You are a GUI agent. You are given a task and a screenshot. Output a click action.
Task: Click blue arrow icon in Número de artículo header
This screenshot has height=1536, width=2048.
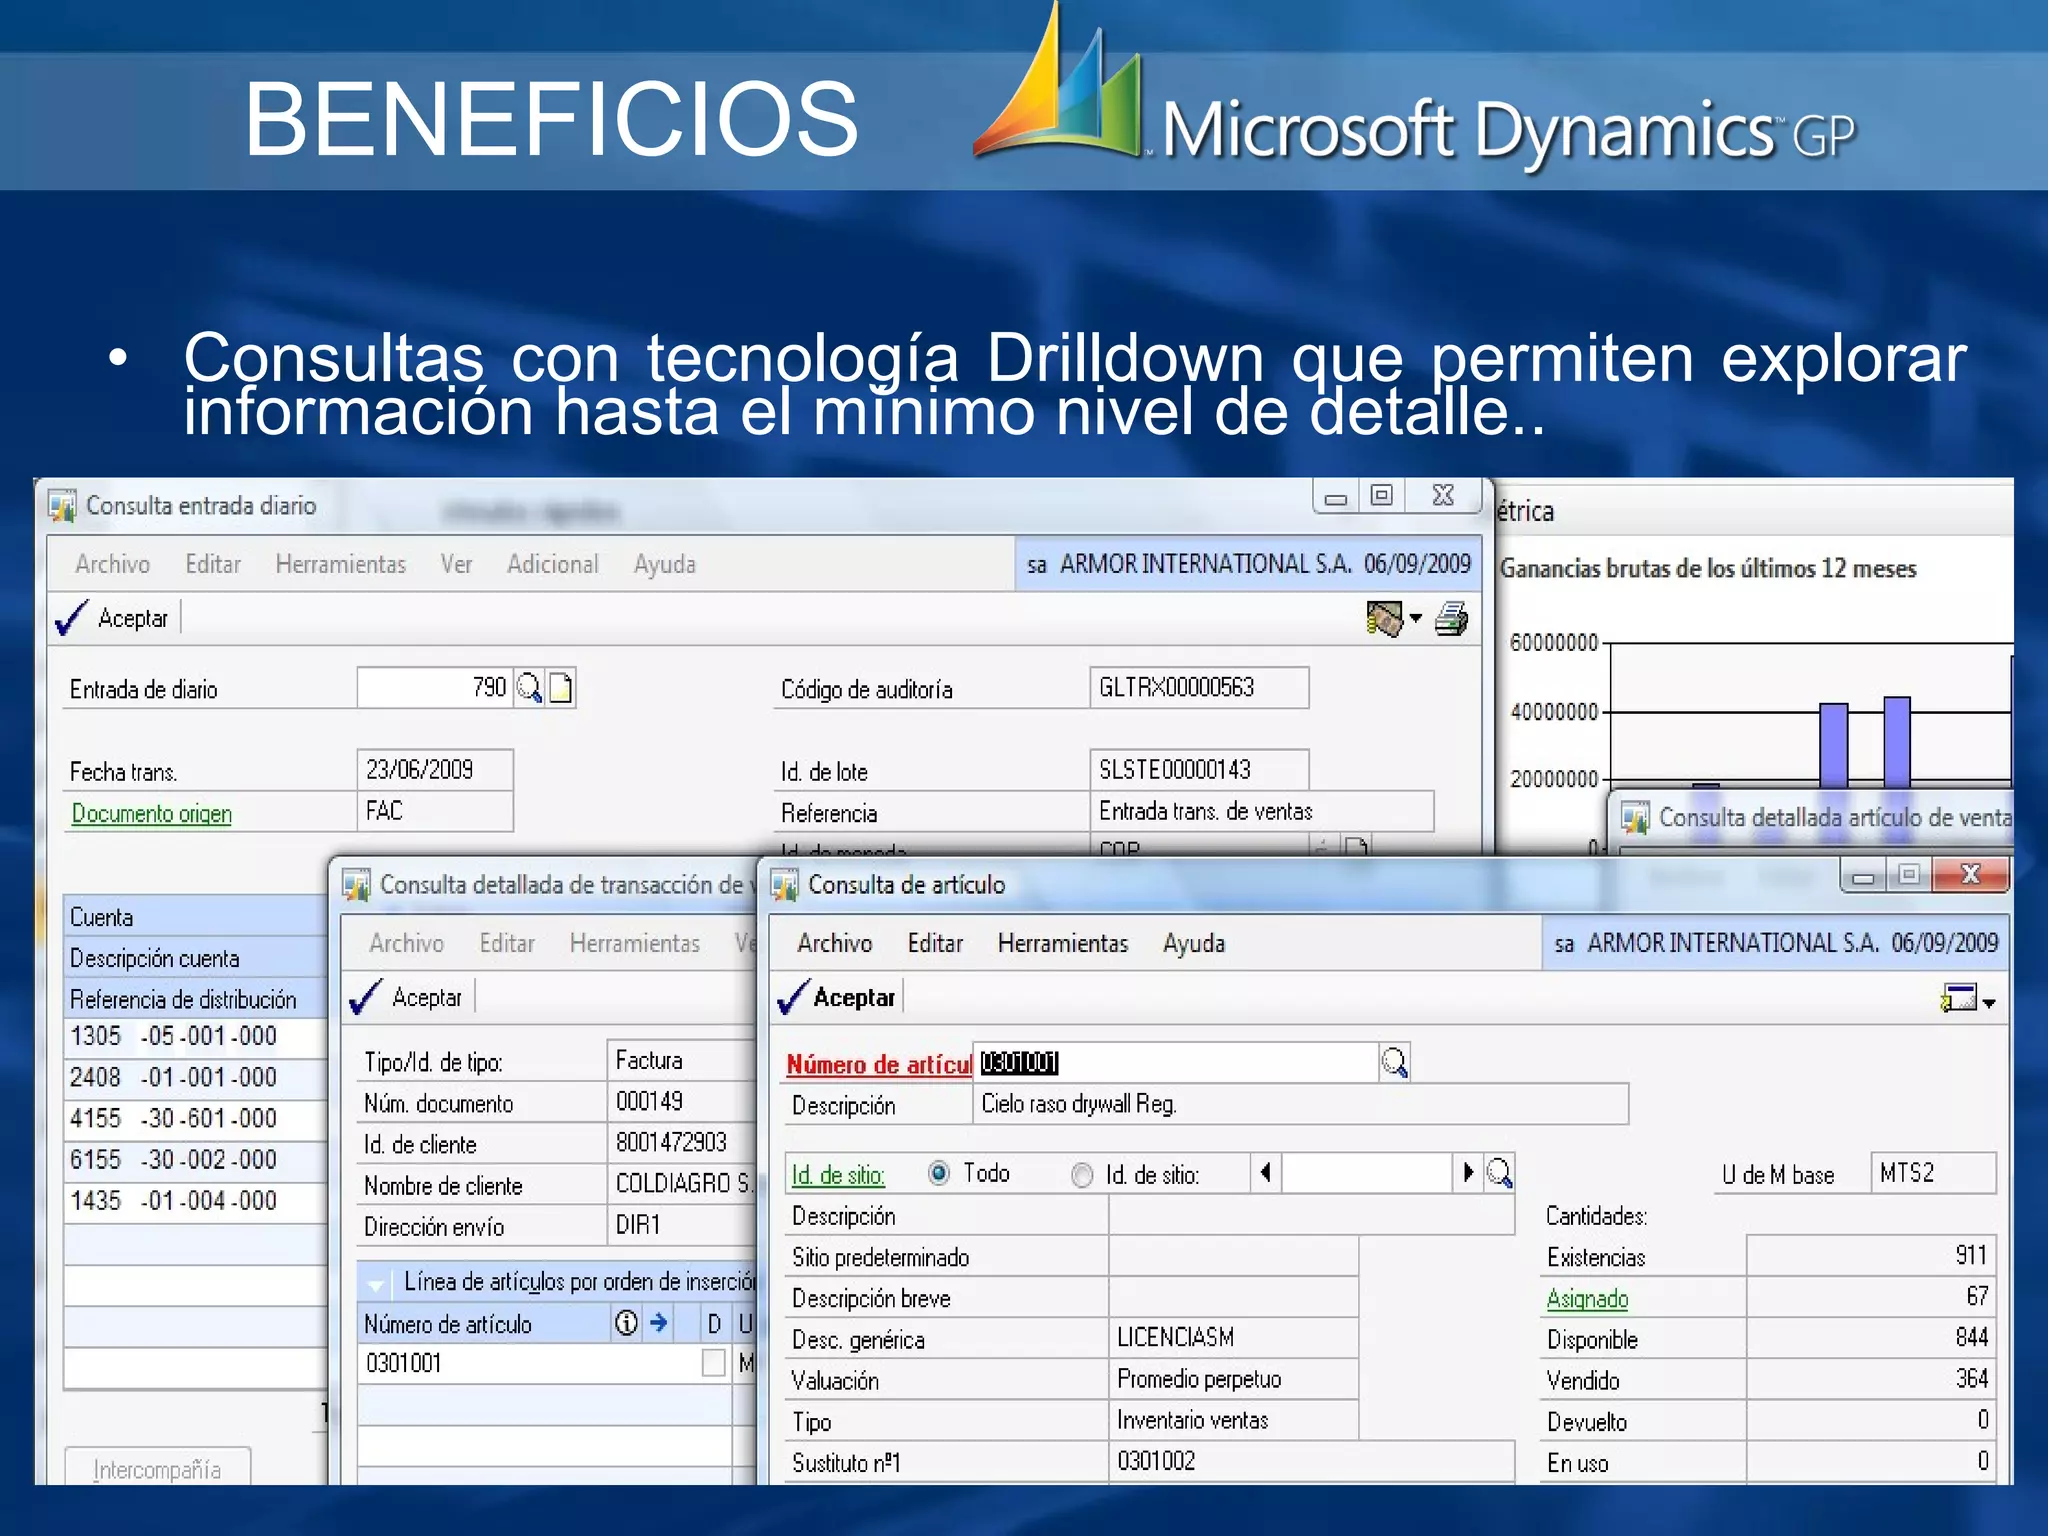point(659,1323)
